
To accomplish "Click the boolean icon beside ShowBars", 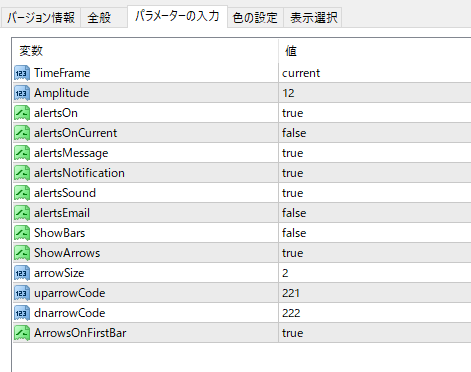I will pos(22,233).
